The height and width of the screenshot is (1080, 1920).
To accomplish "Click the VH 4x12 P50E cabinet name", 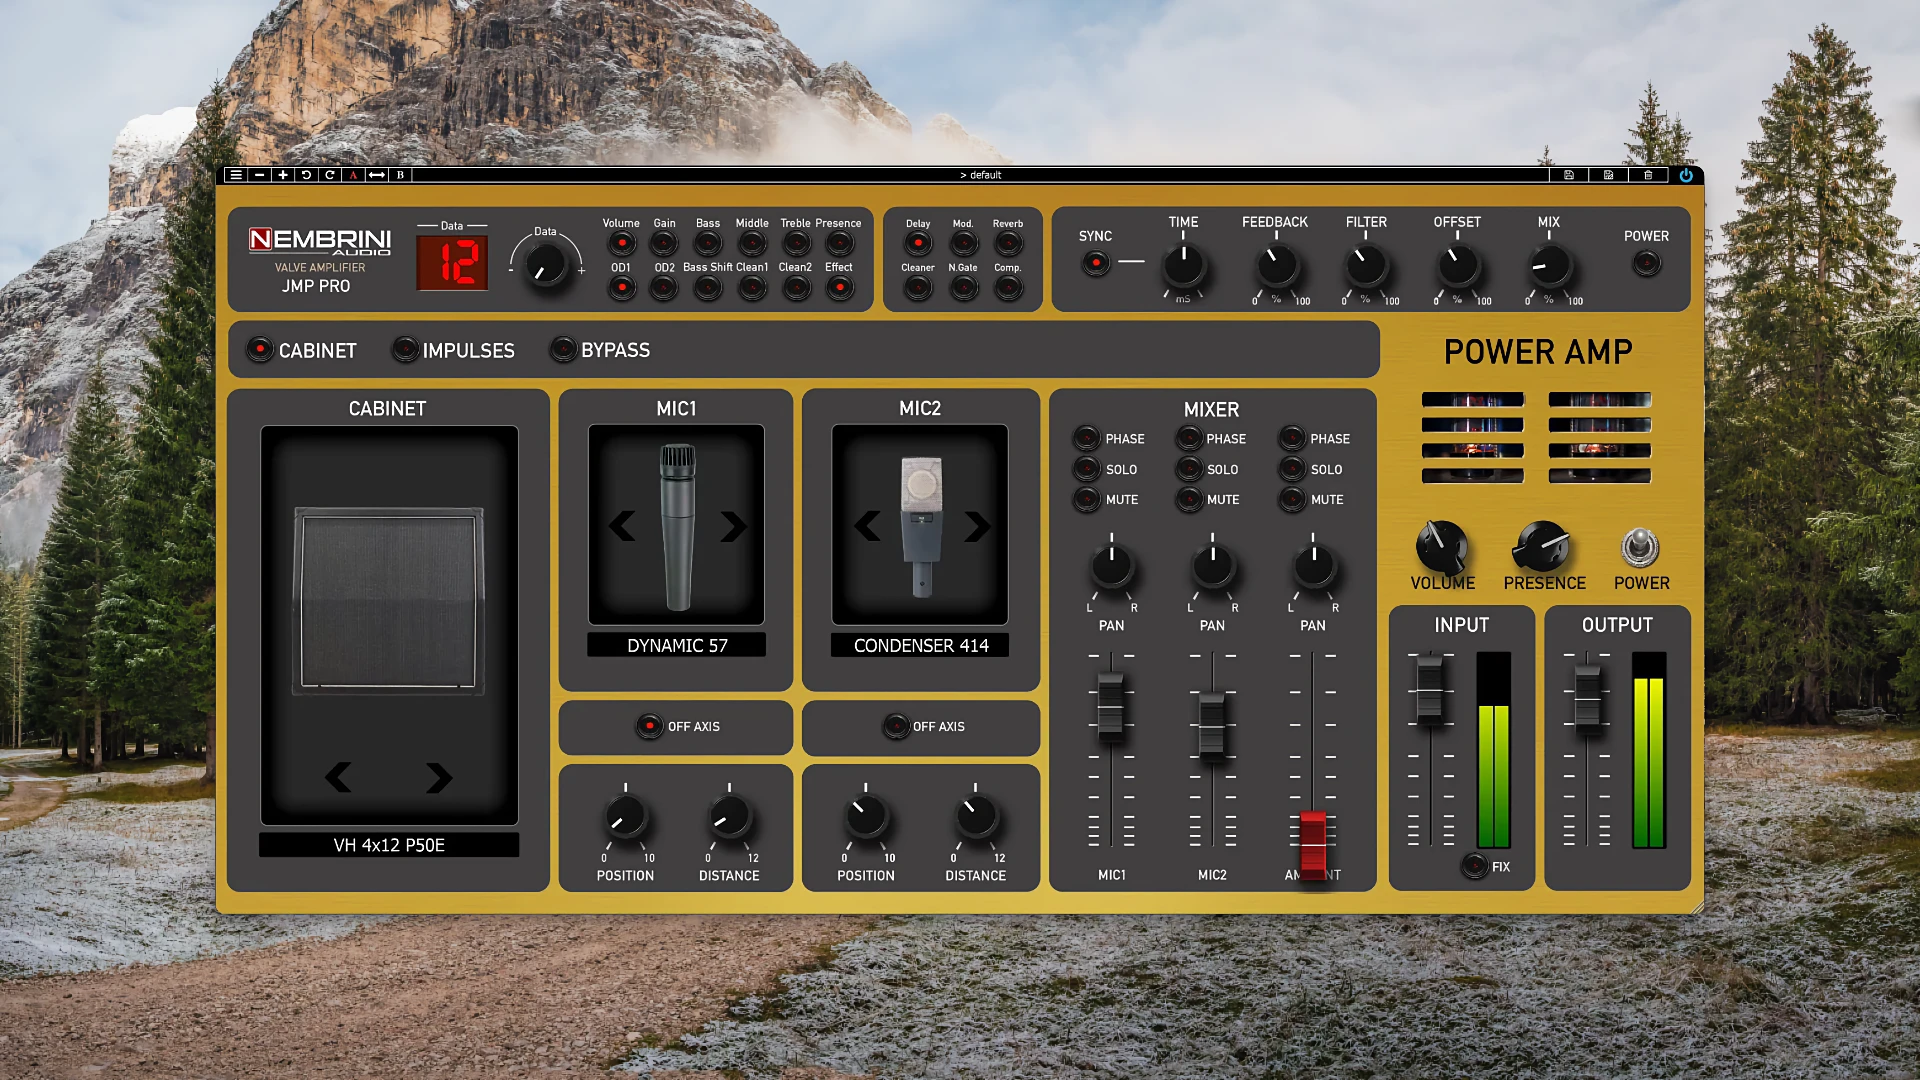I will pos(389,845).
